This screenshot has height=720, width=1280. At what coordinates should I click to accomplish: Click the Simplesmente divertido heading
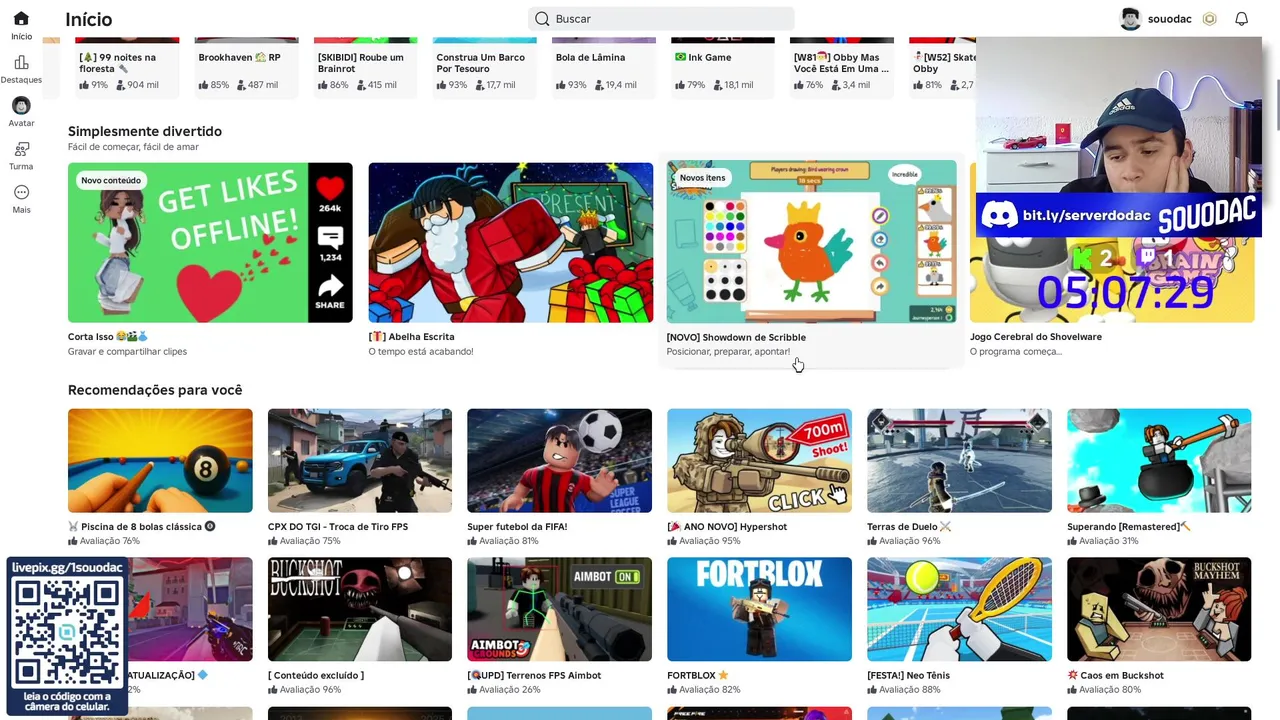145,131
